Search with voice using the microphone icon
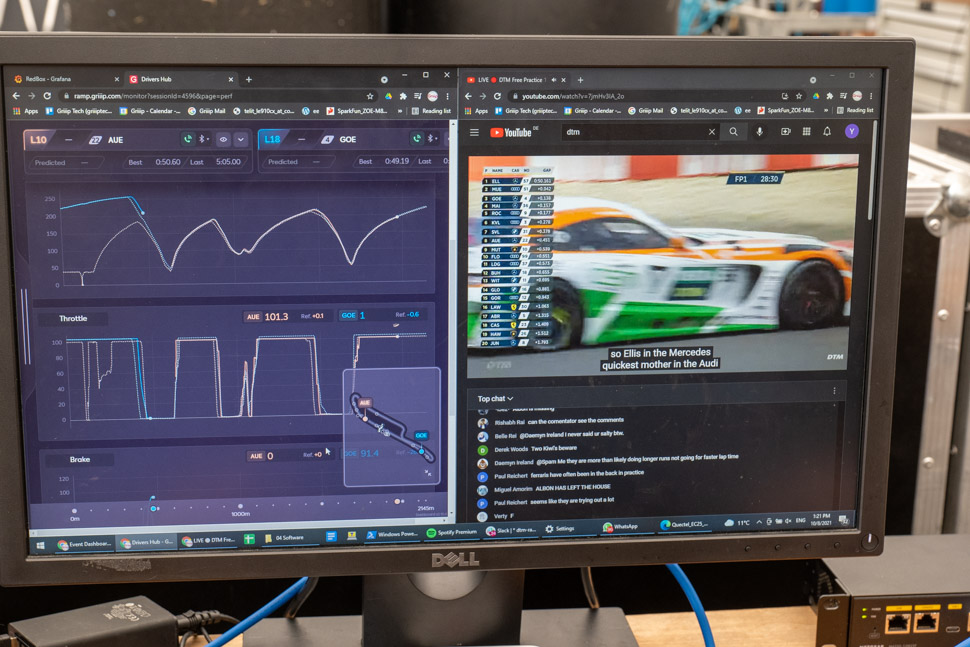Screen dimensions: 970x647 [760, 132]
